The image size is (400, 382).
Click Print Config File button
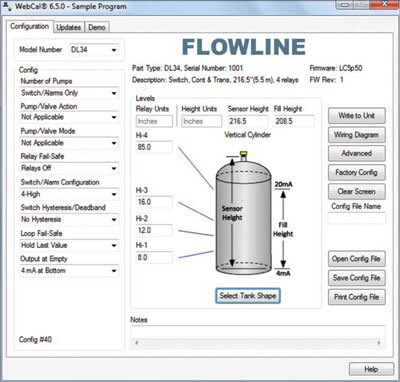[357, 297]
